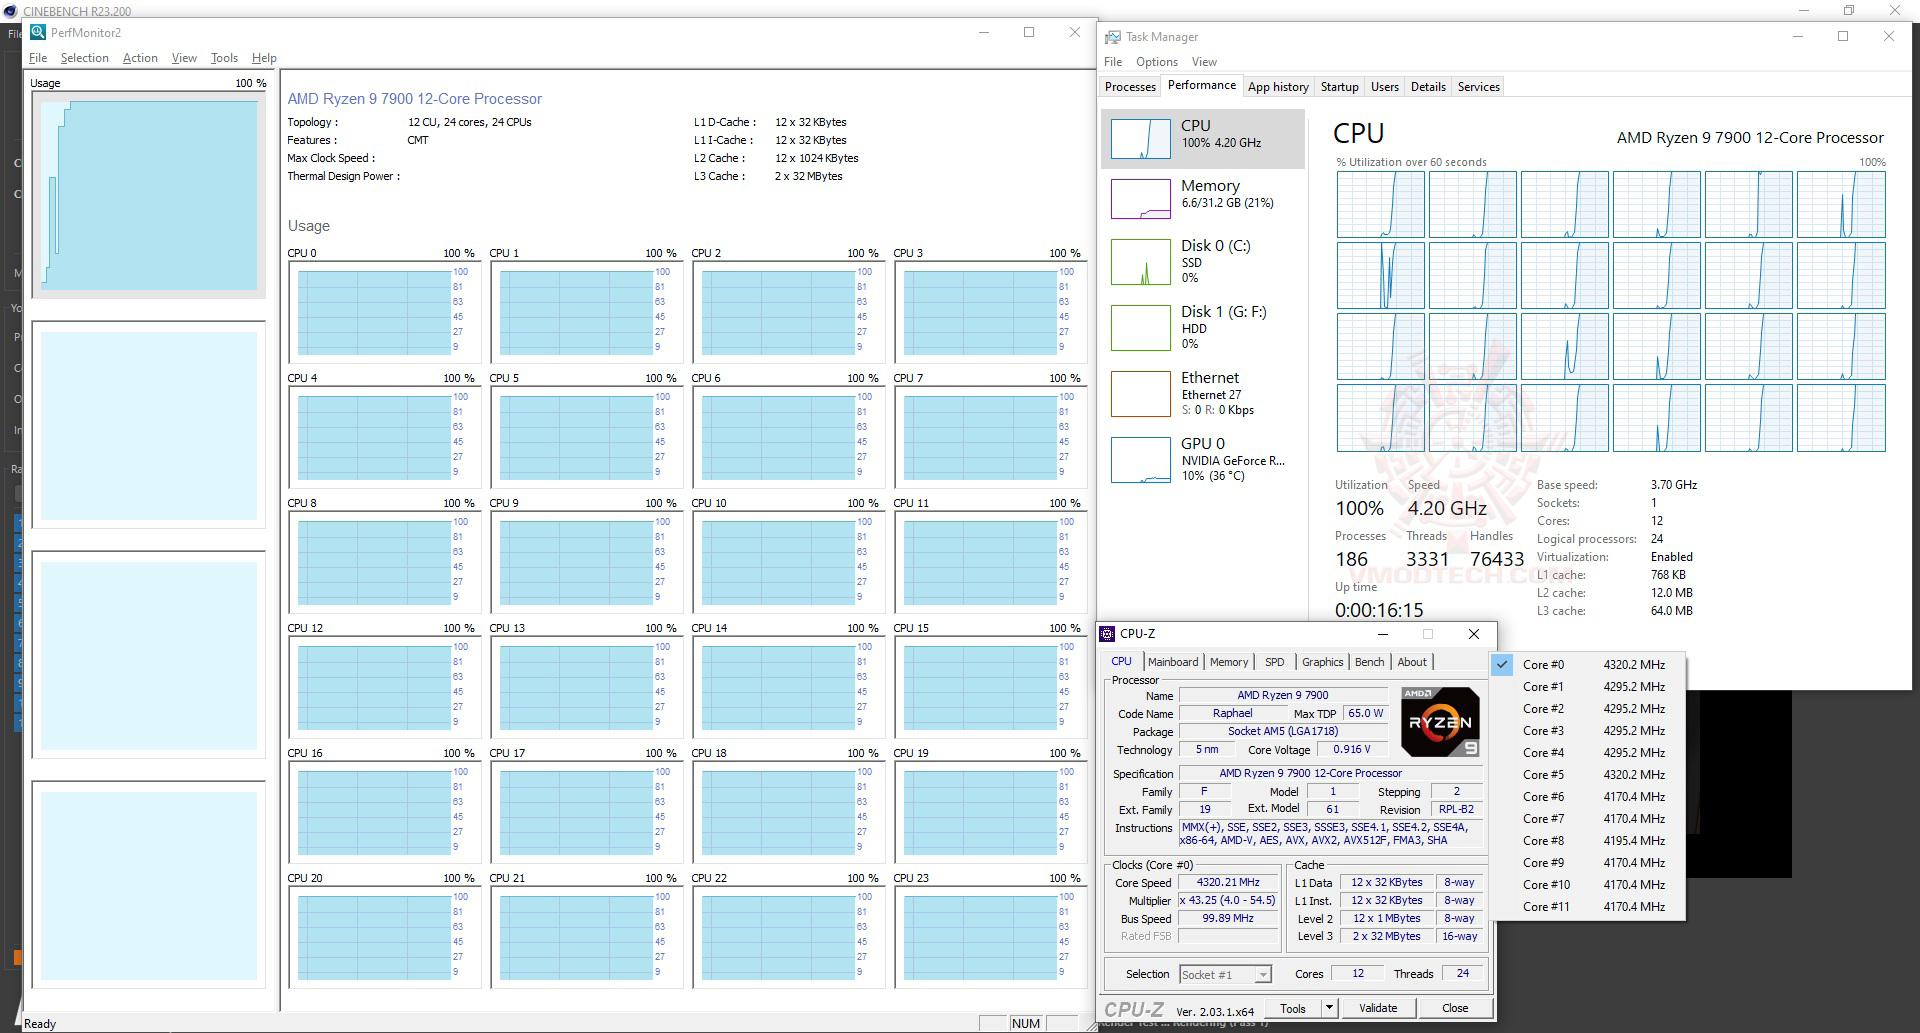Screen dimensions: 1920x1033
Task: Click the overall Usage graph in PerfMonitor2
Action: point(149,195)
